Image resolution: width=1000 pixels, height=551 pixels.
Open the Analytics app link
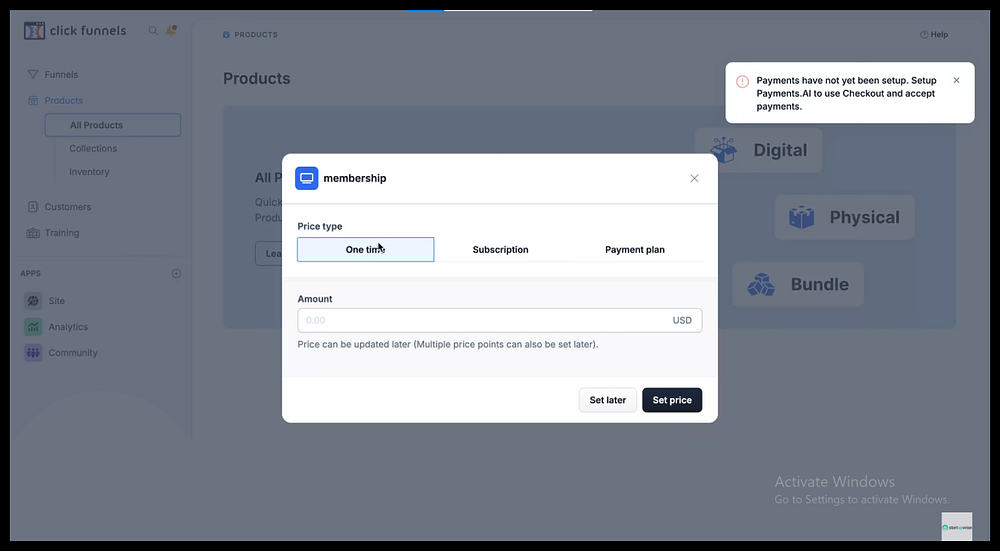[68, 327]
